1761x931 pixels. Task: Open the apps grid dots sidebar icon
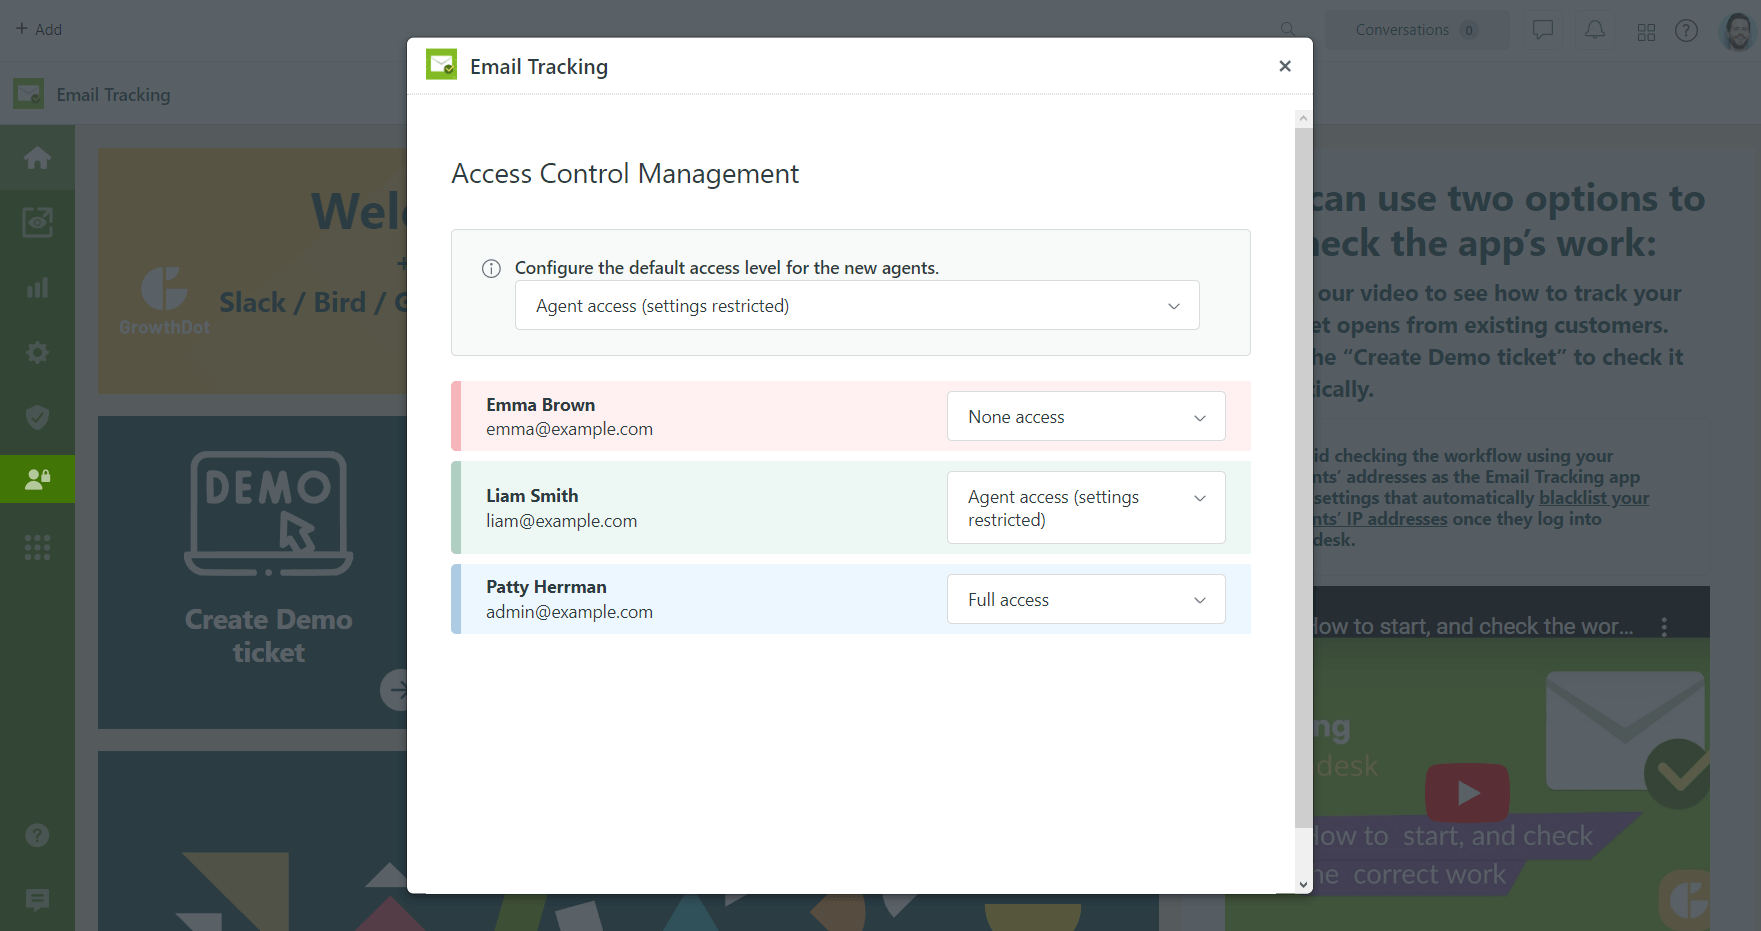(x=37, y=547)
